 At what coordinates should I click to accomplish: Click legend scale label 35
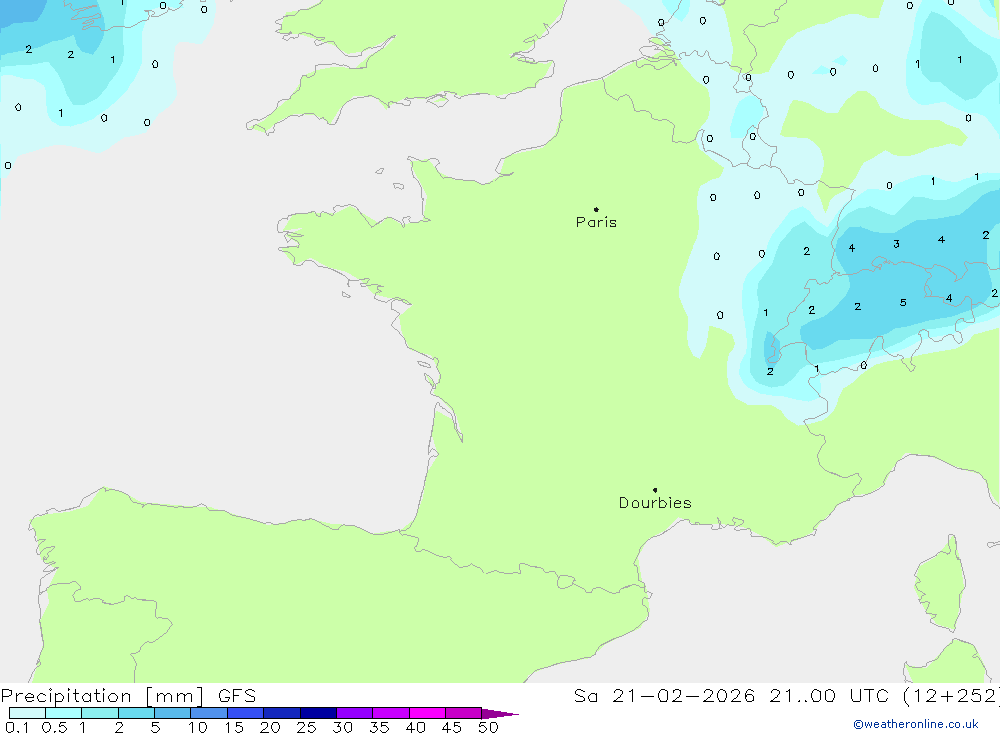point(379,727)
